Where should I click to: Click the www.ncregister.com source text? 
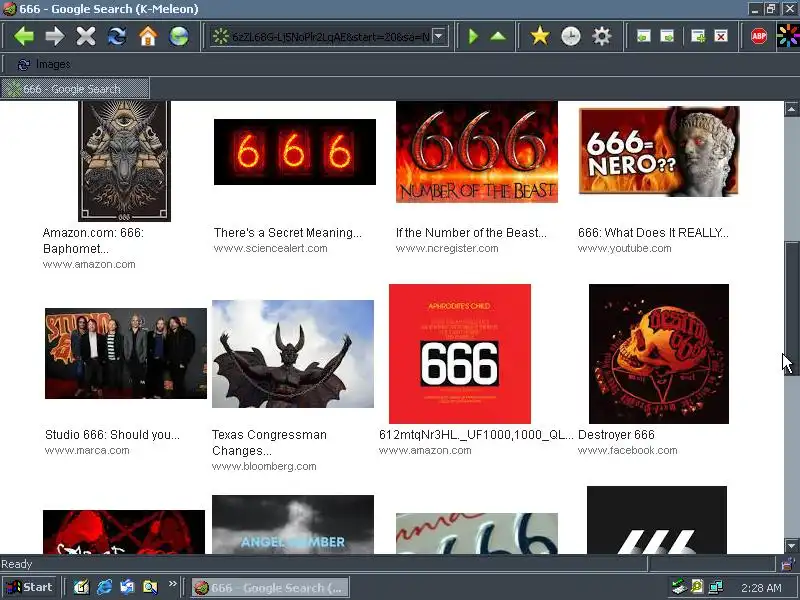coord(447,248)
